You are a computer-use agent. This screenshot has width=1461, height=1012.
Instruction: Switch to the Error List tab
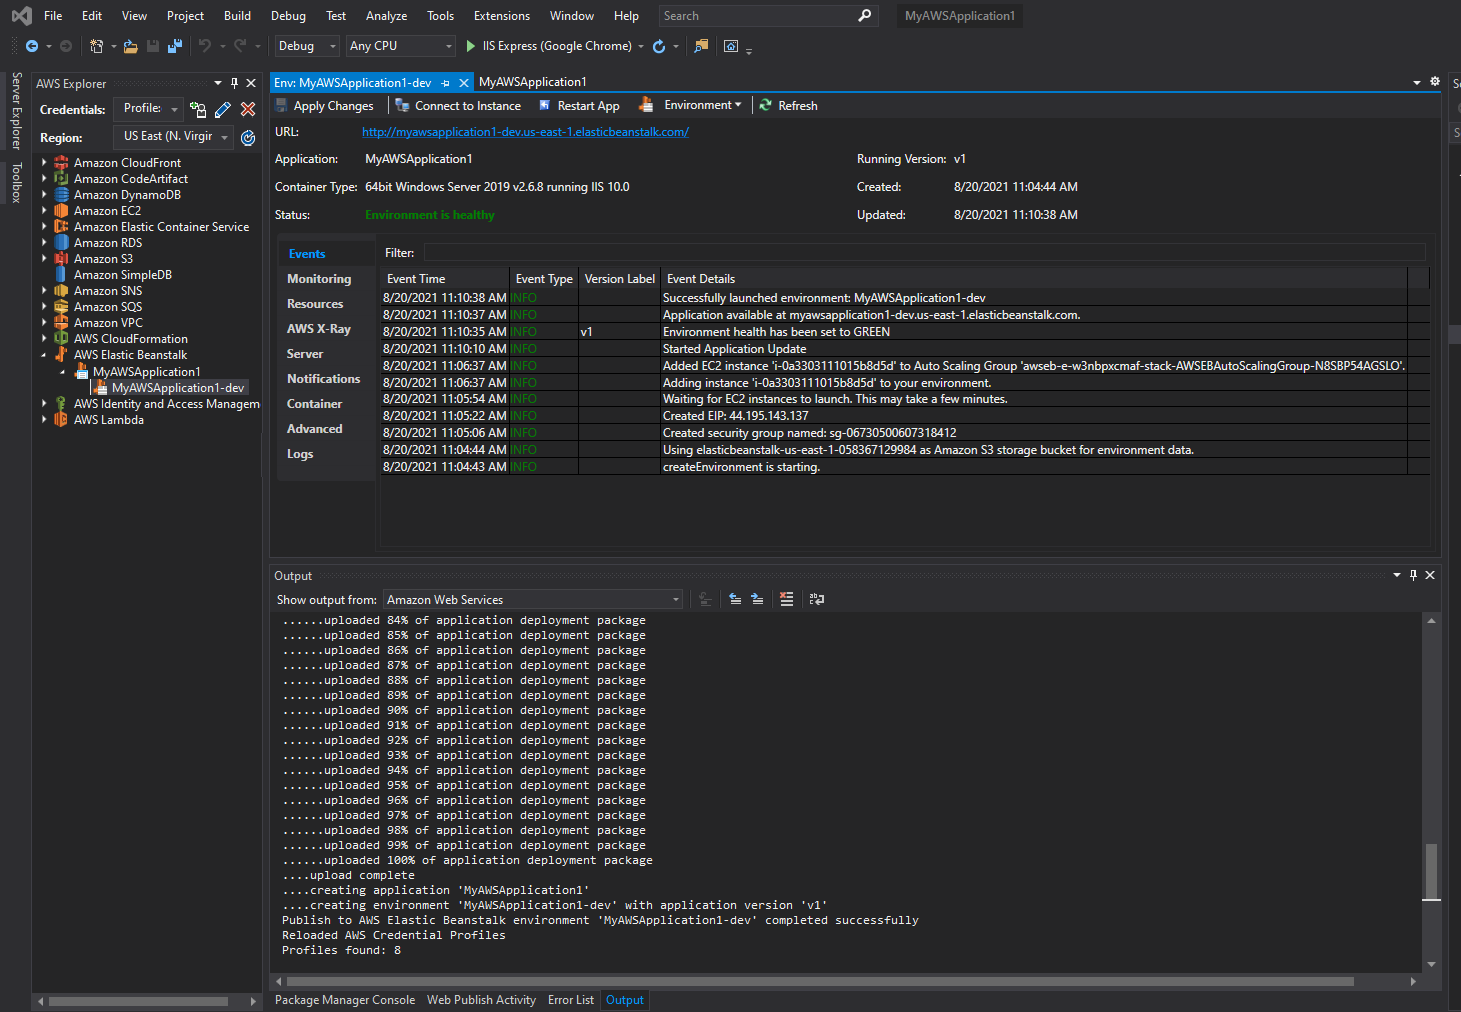571,1000
